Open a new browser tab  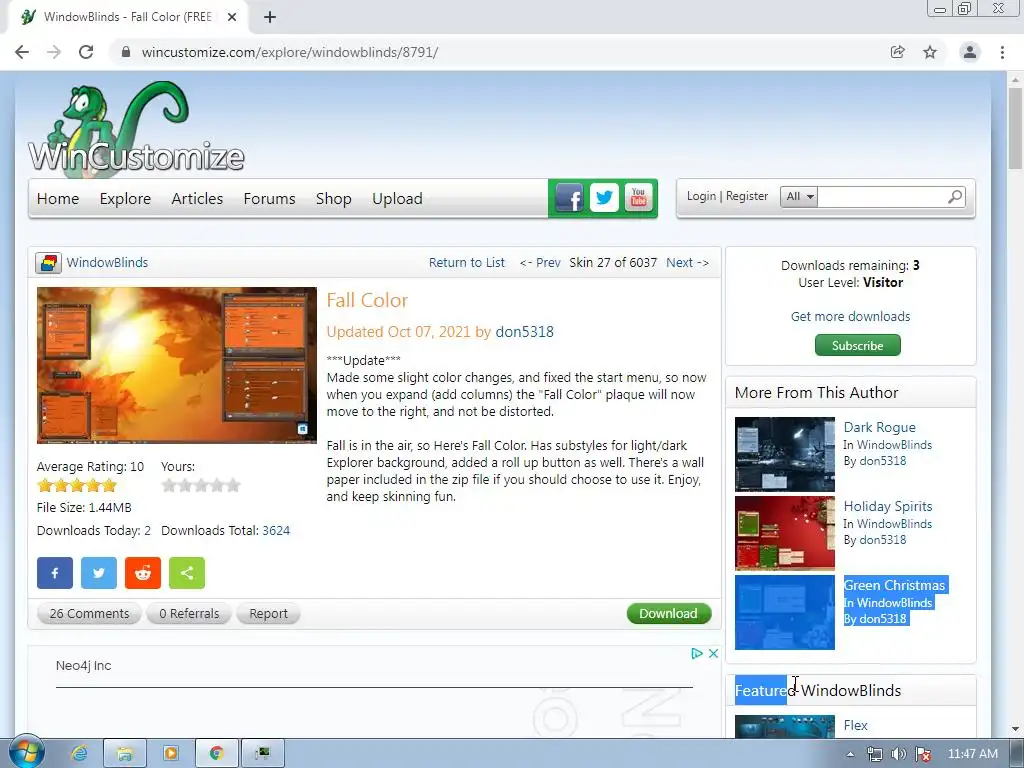[270, 17]
